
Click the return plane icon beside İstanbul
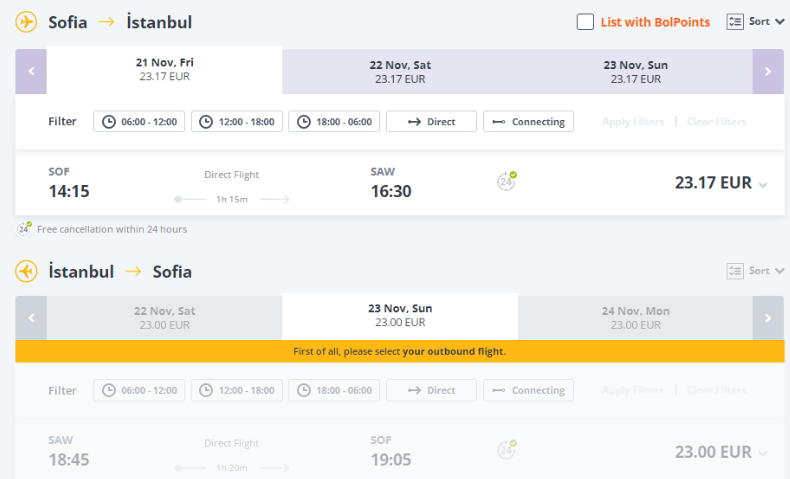pos(26,271)
